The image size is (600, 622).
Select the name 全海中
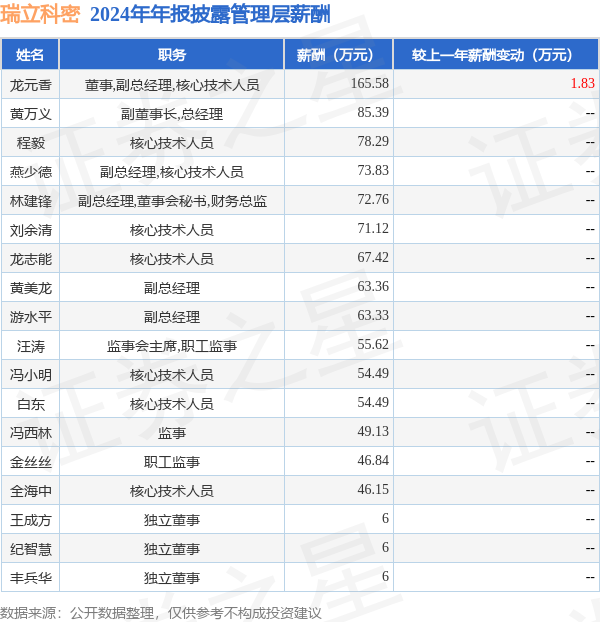(31, 491)
